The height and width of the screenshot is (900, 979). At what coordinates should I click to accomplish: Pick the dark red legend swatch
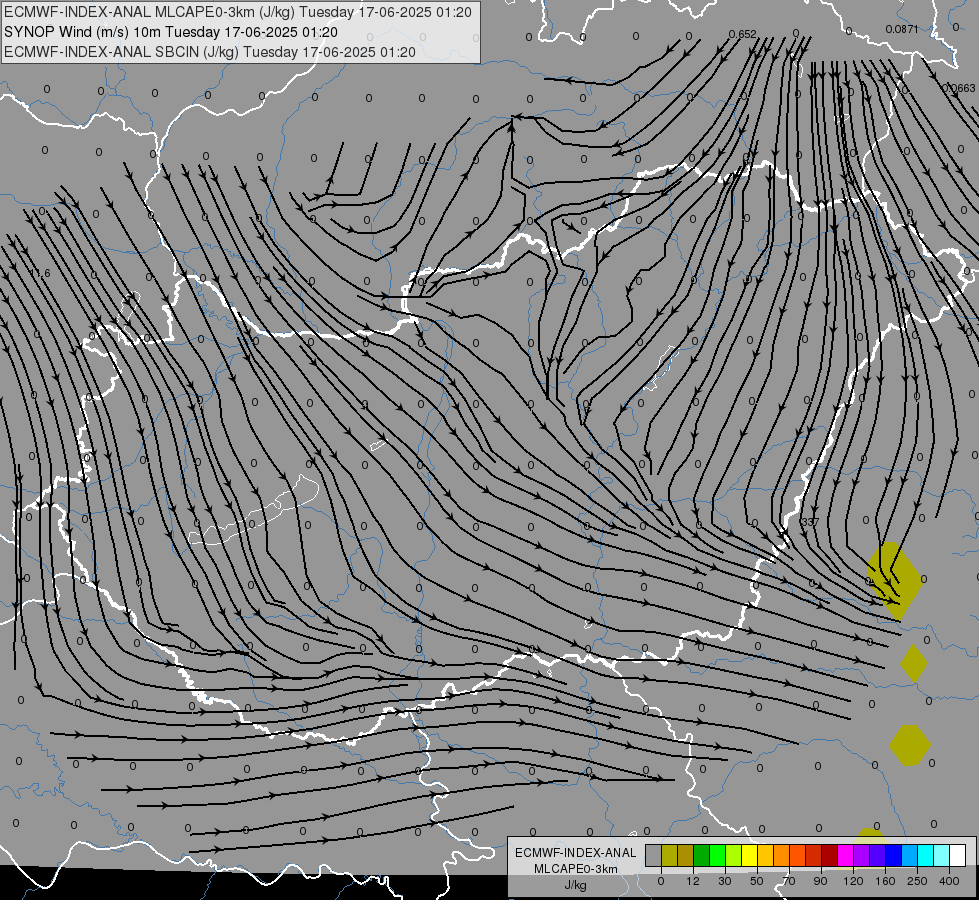tap(829, 855)
